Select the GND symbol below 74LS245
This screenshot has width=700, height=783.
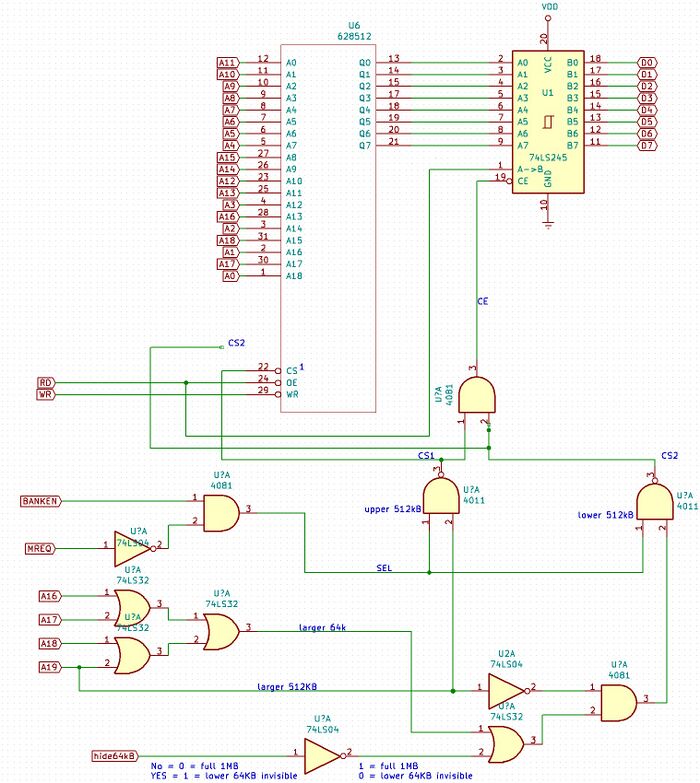pos(549,225)
